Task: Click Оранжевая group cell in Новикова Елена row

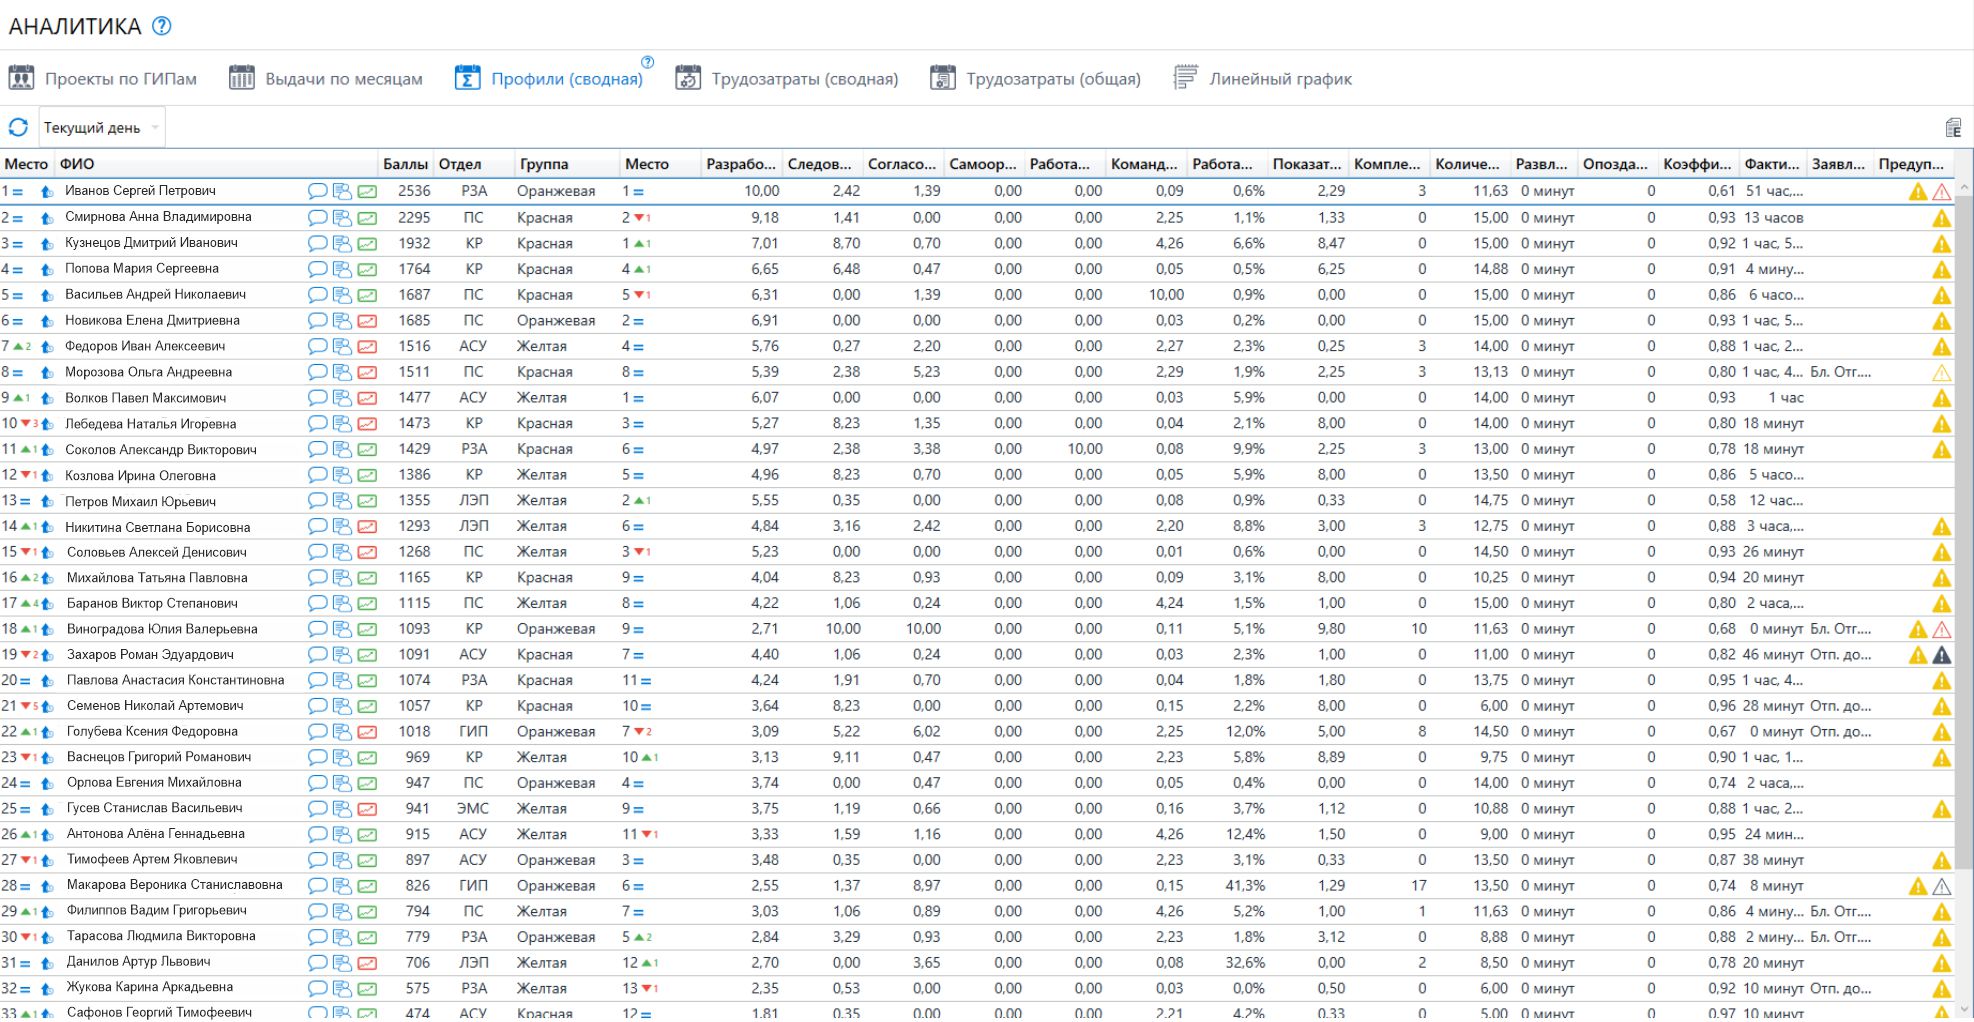Action: coord(556,321)
